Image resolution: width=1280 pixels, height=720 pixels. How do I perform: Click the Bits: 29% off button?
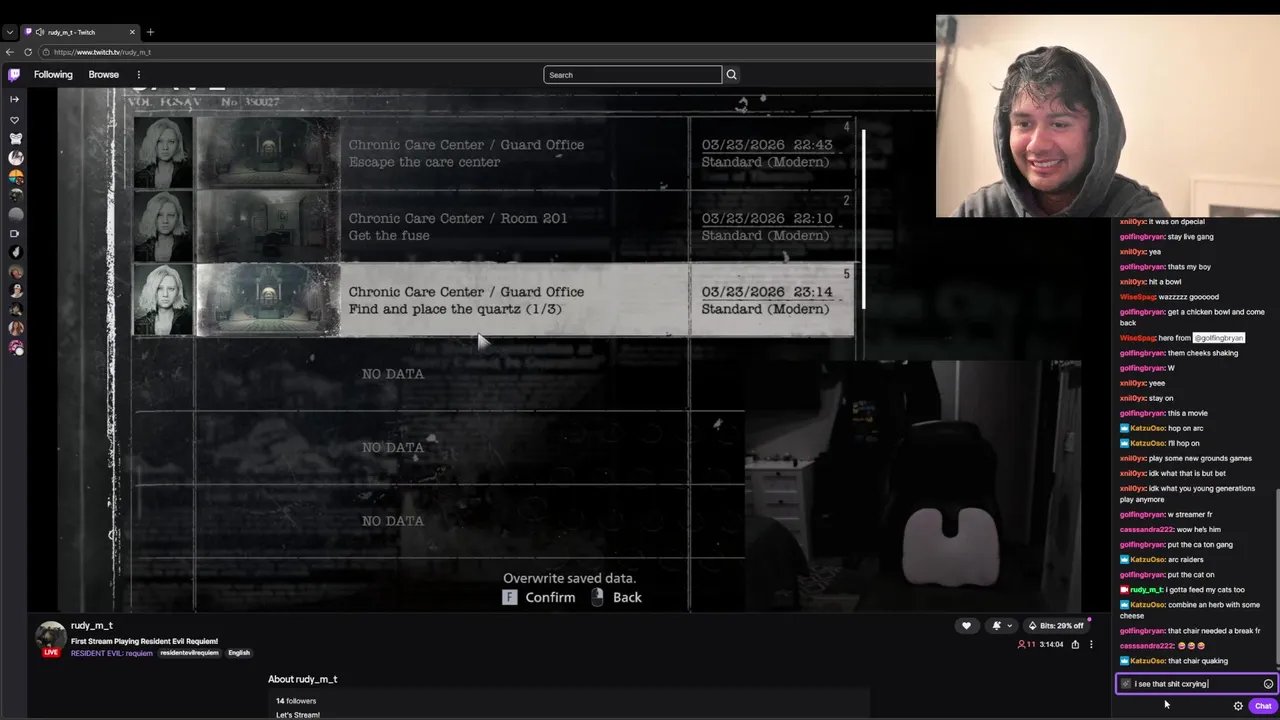1055,626
